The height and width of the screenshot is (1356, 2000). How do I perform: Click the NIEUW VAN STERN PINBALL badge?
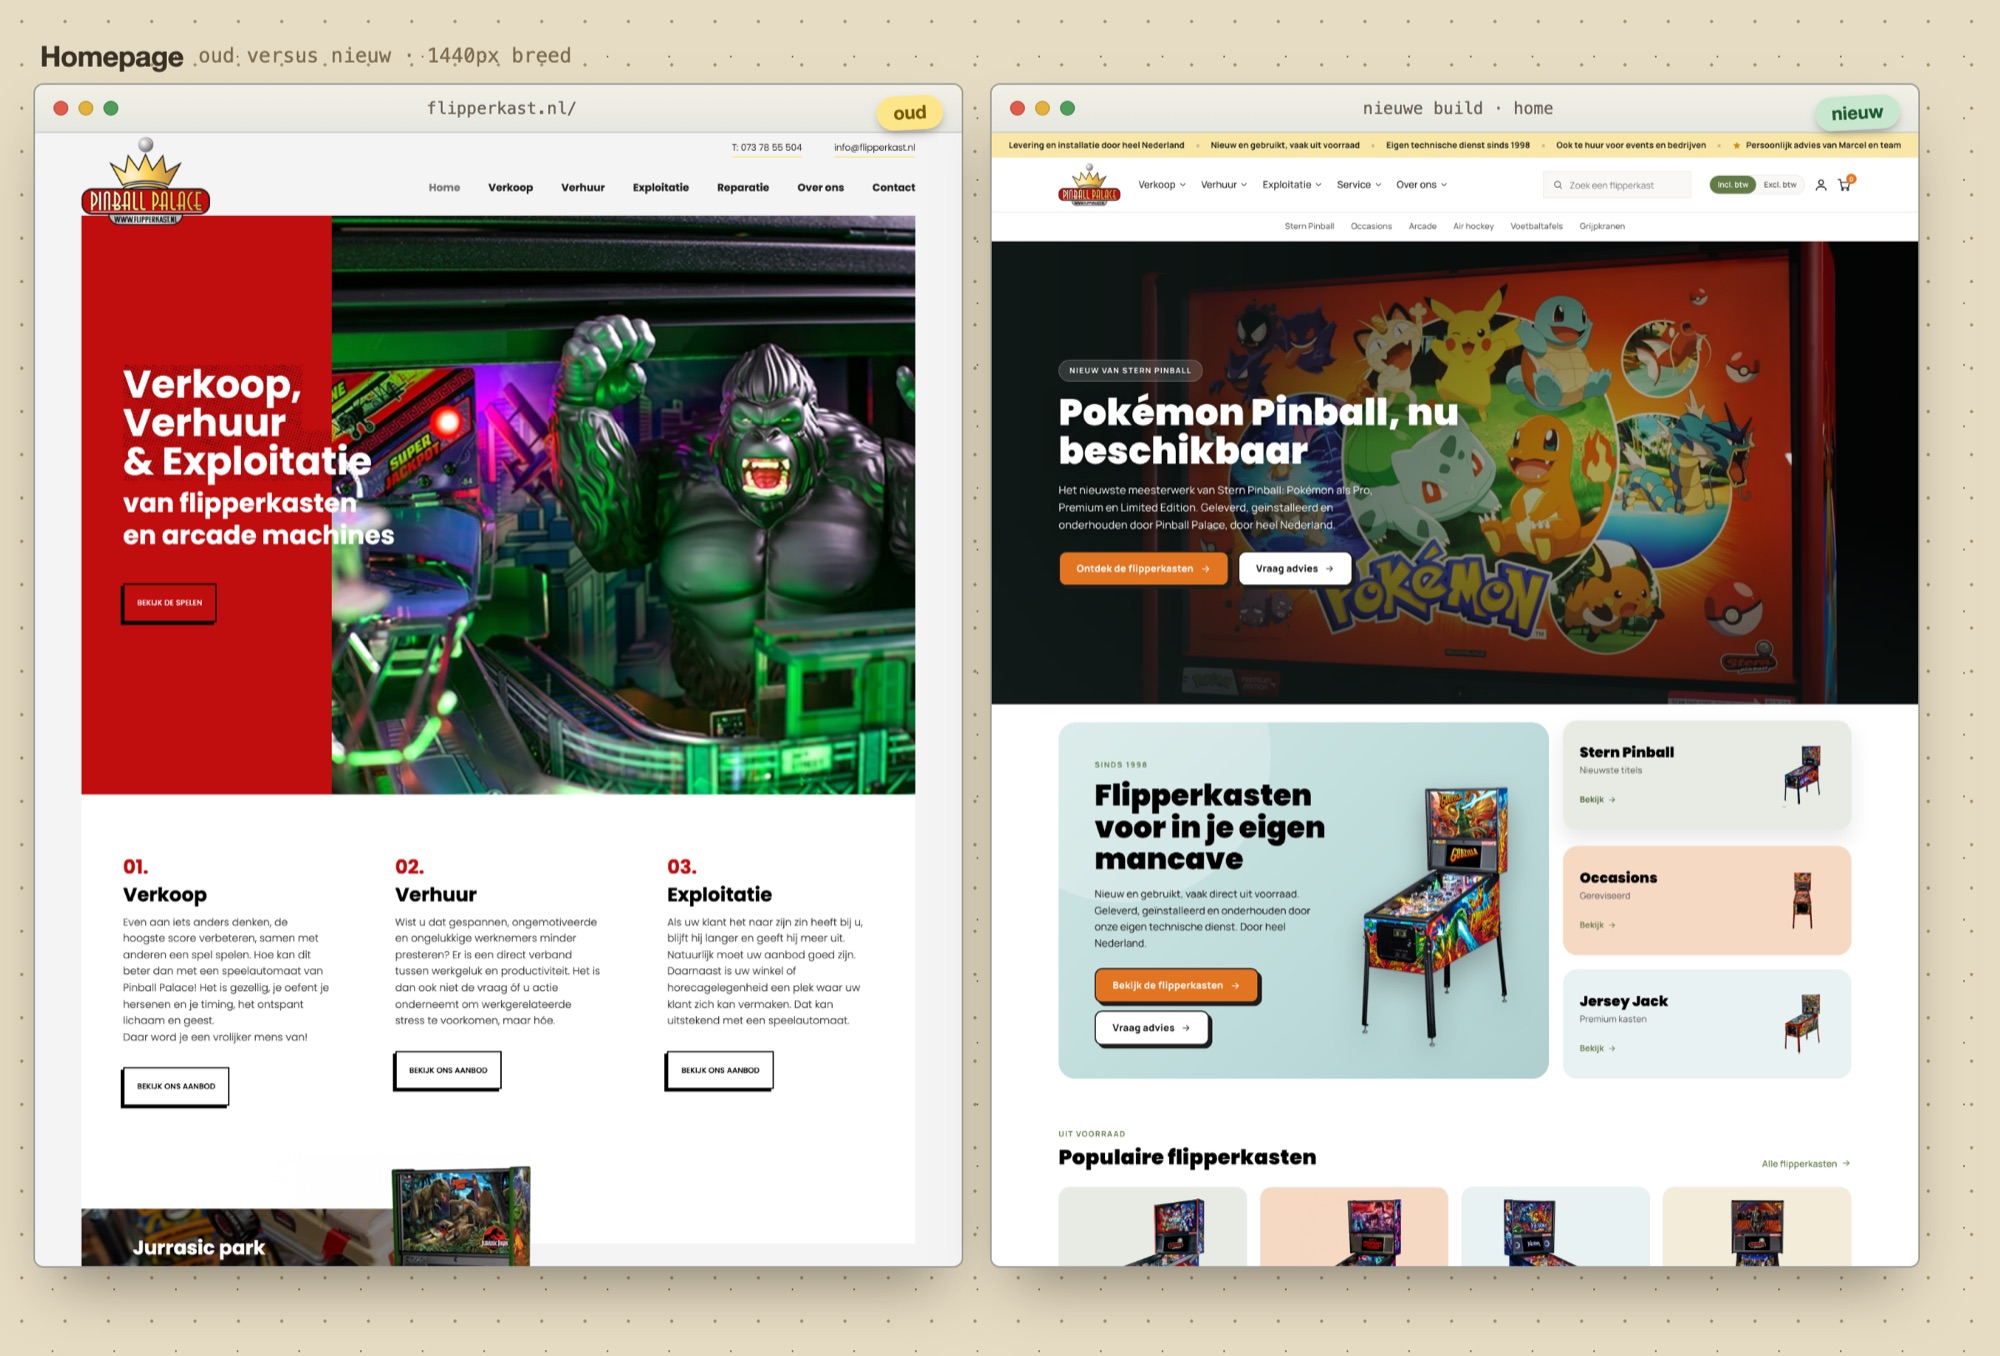pyautogui.click(x=1130, y=371)
